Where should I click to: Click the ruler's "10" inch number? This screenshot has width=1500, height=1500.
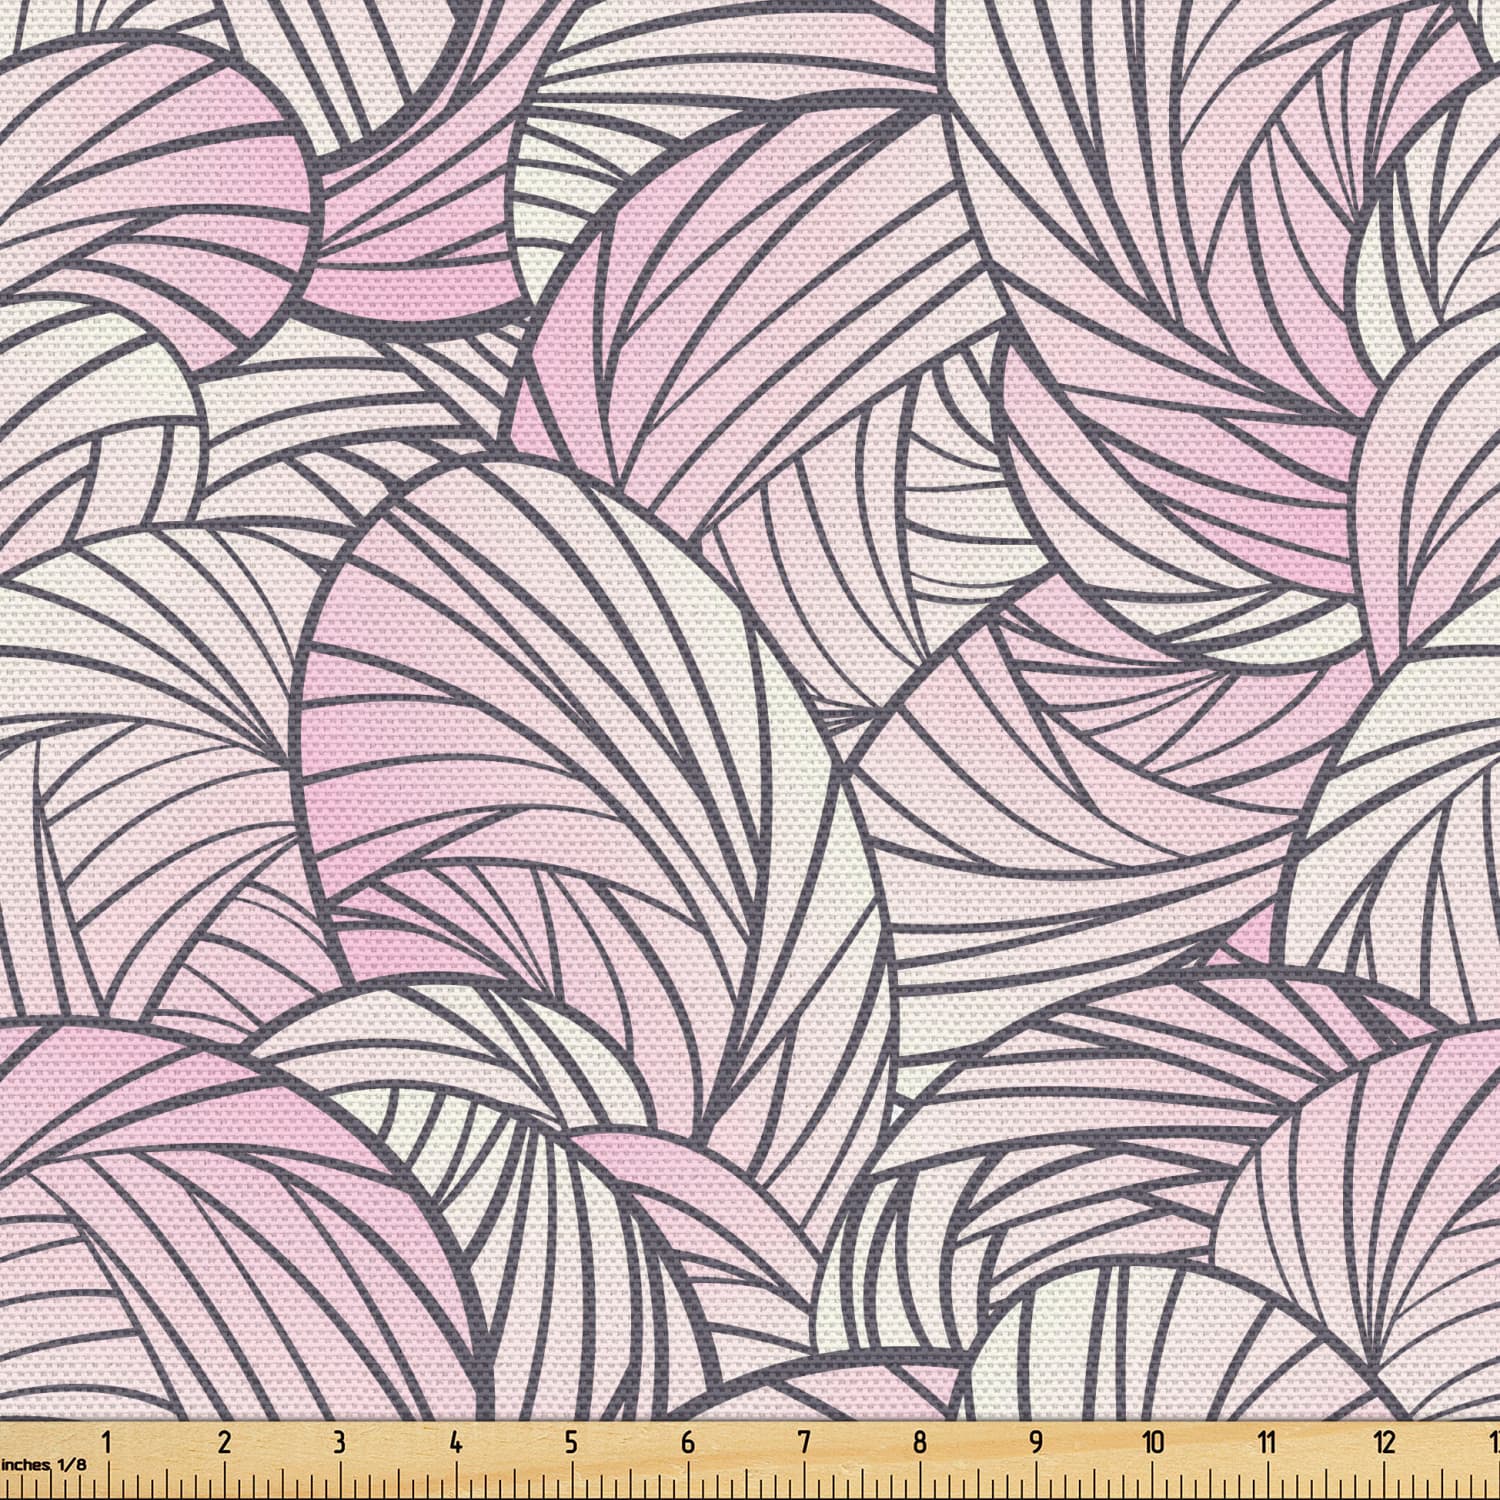tap(1153, 1442)
